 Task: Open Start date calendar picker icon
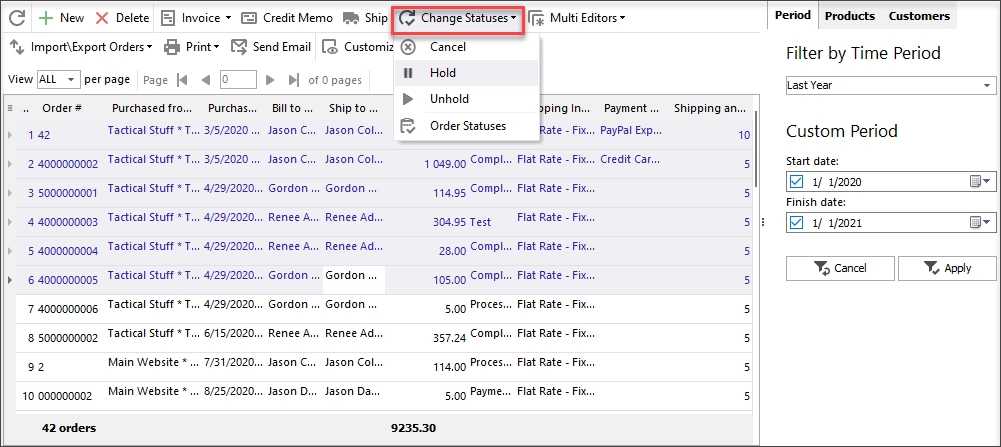pos(979,182)
